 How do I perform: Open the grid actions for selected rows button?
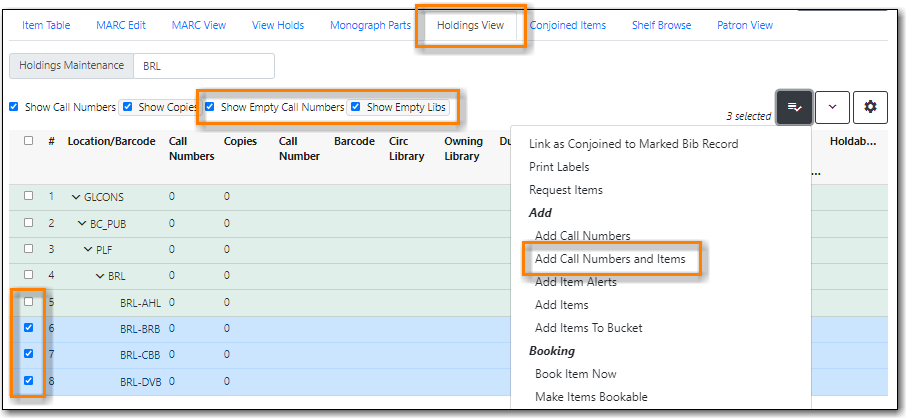(794, 107)
